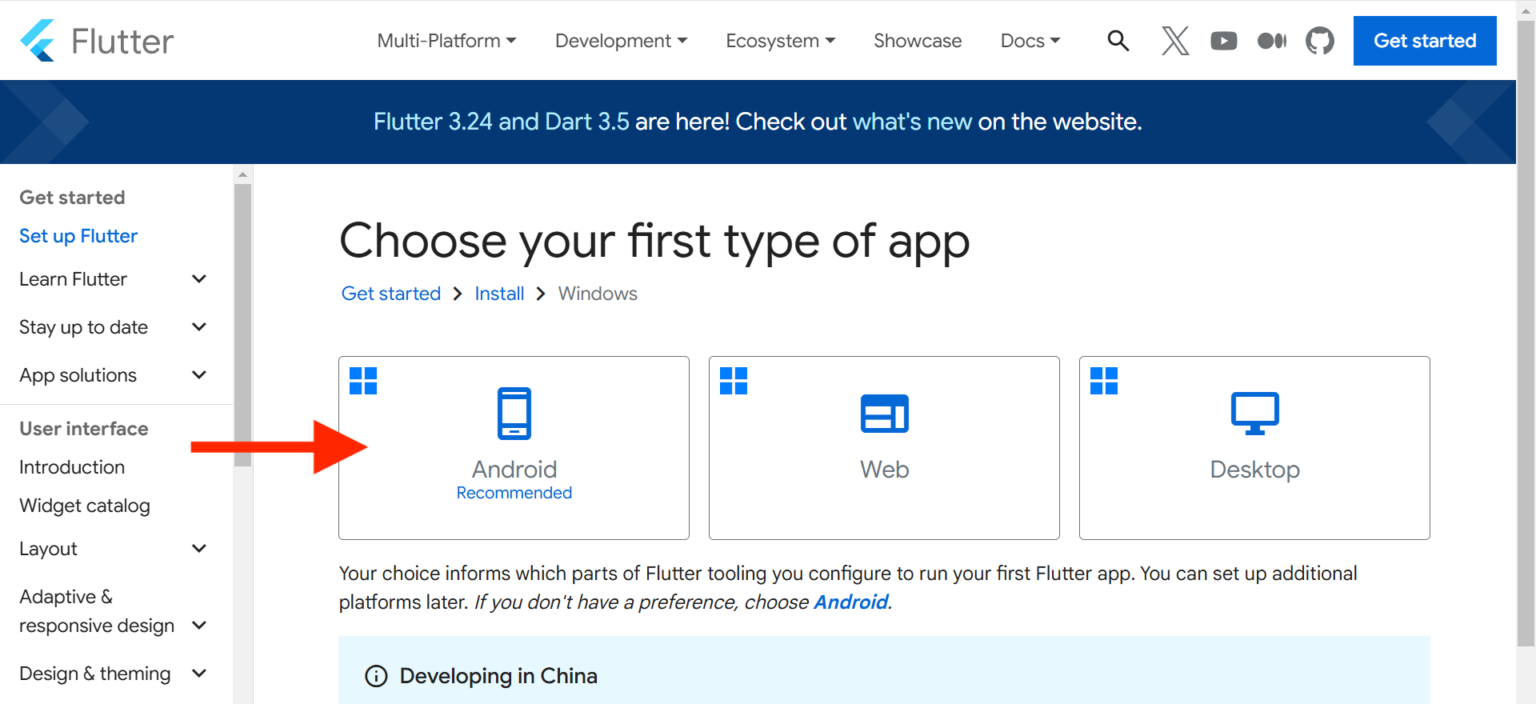This screenshot has height=704, width=1536.
Task: Click the Medium blog icon
Action: coord(1271,40)
